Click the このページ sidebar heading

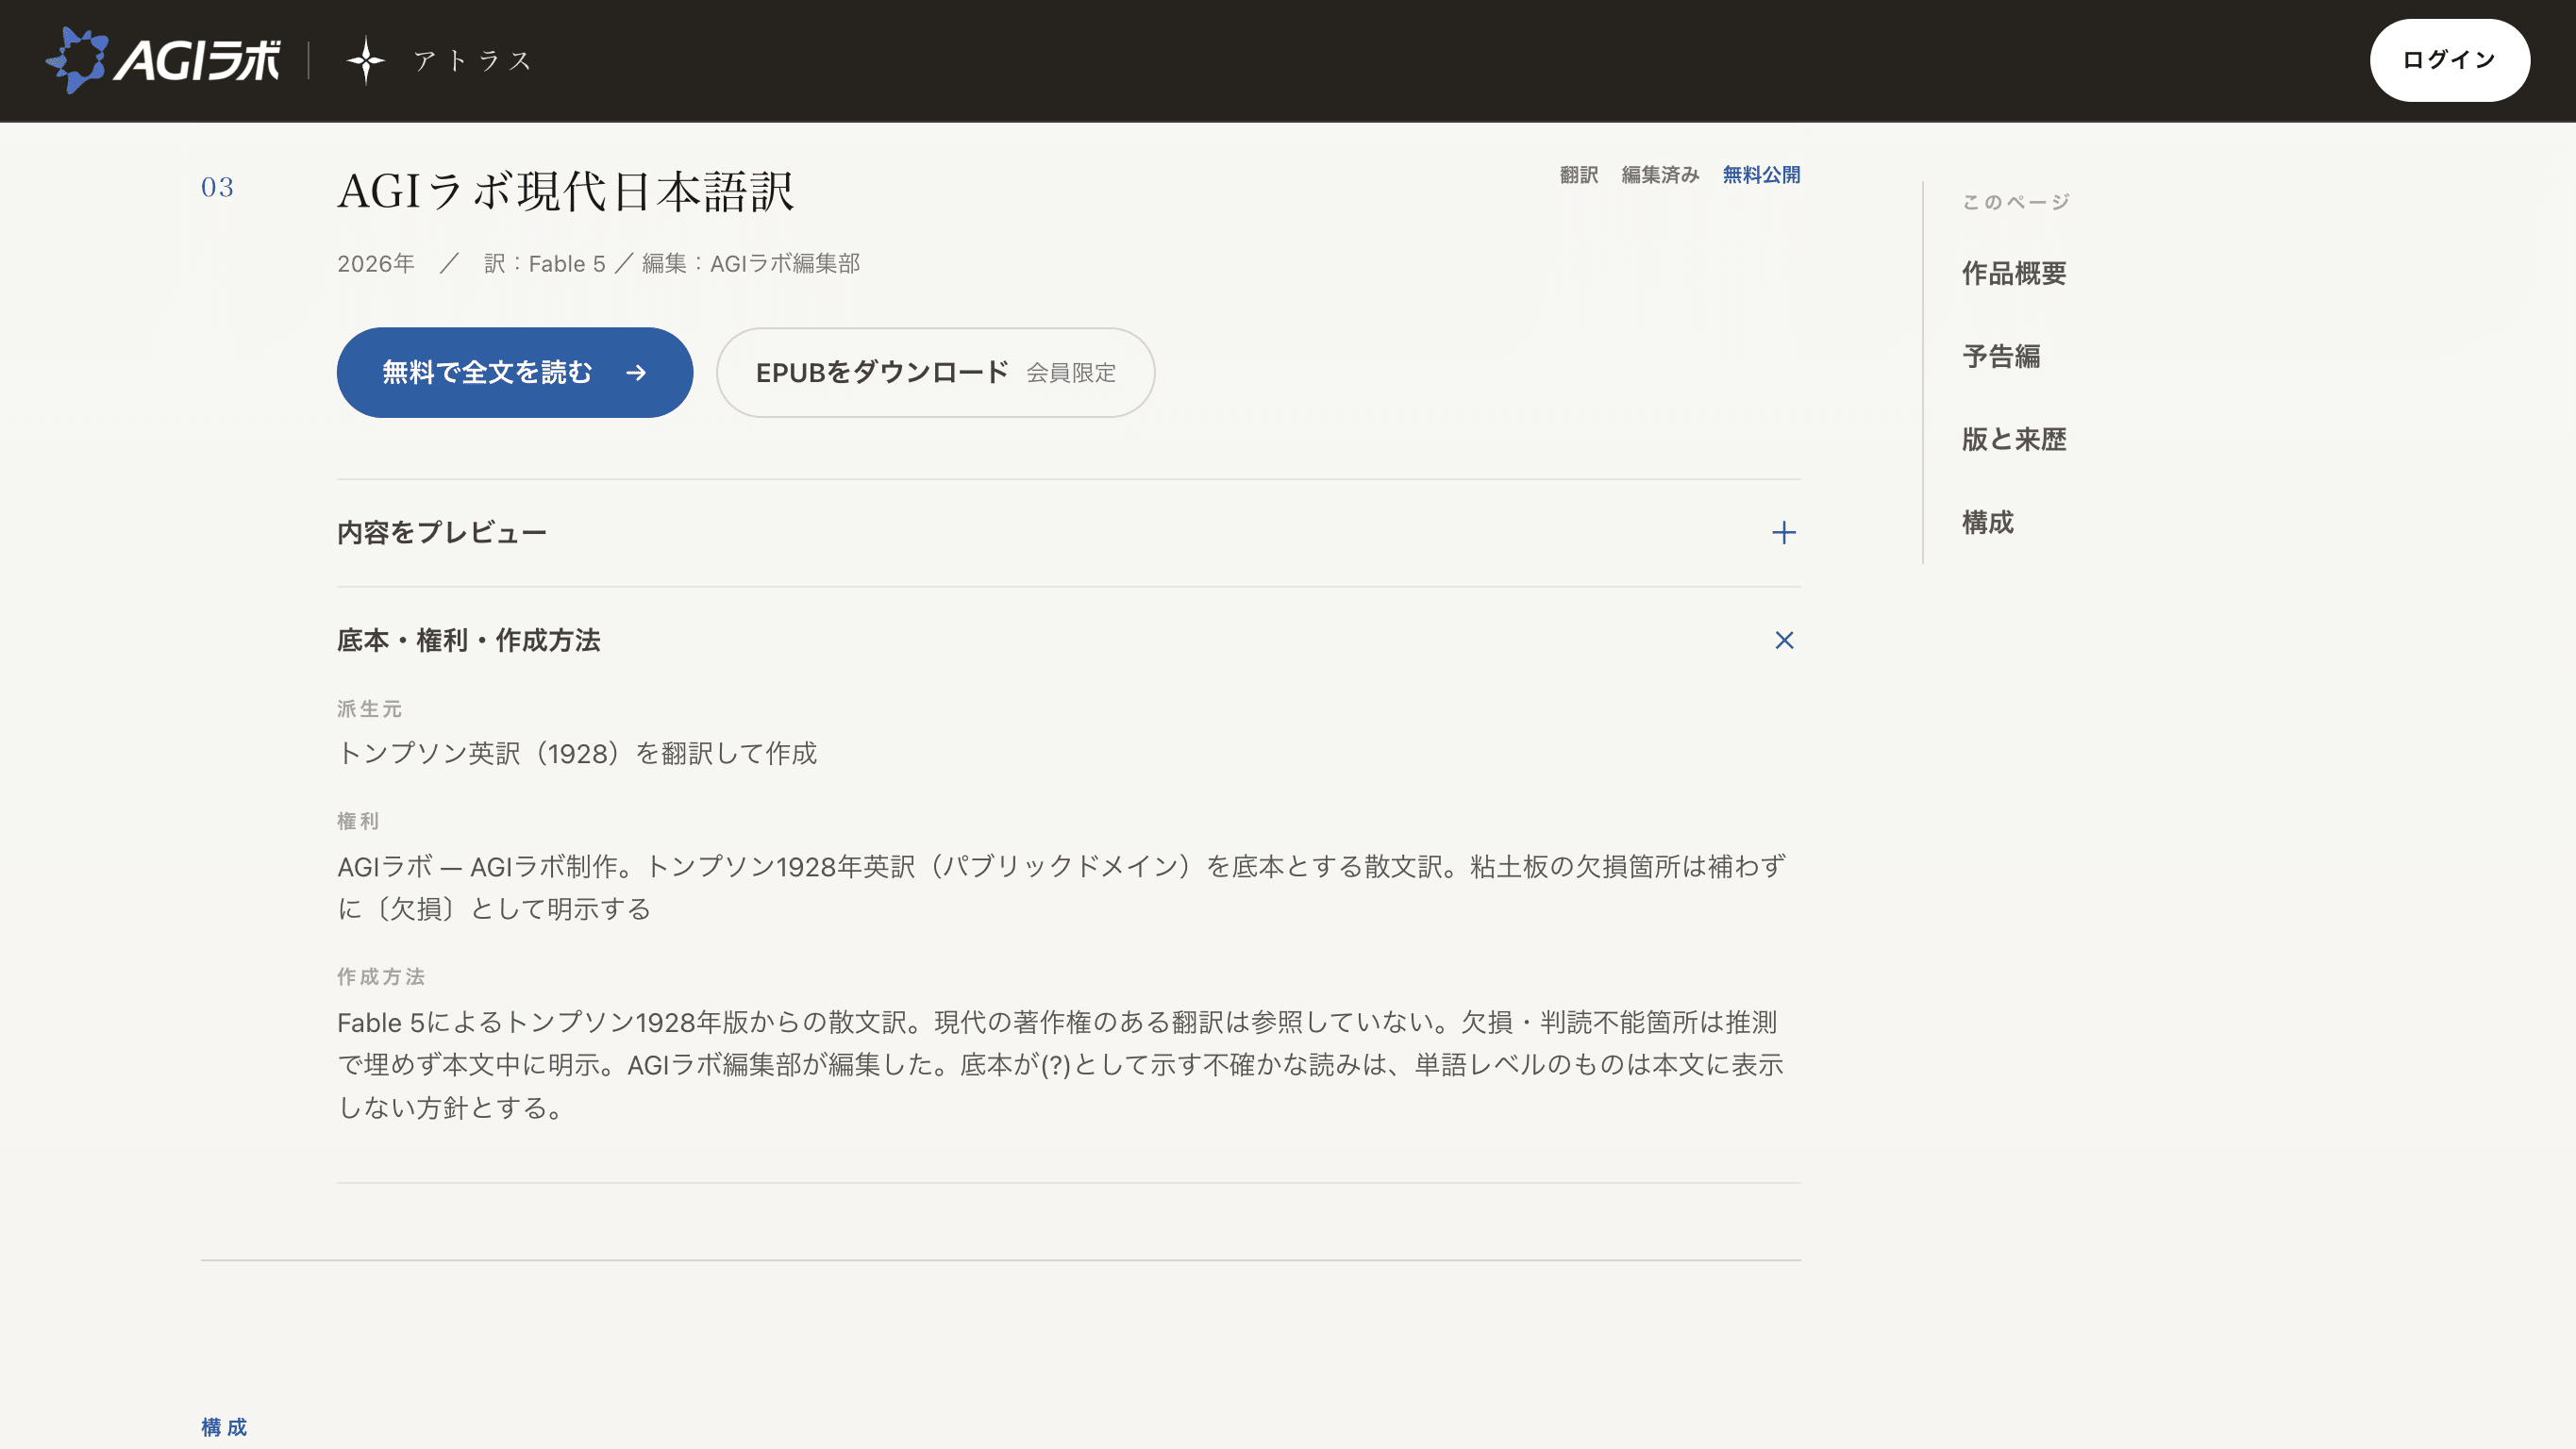[2015, 202]
